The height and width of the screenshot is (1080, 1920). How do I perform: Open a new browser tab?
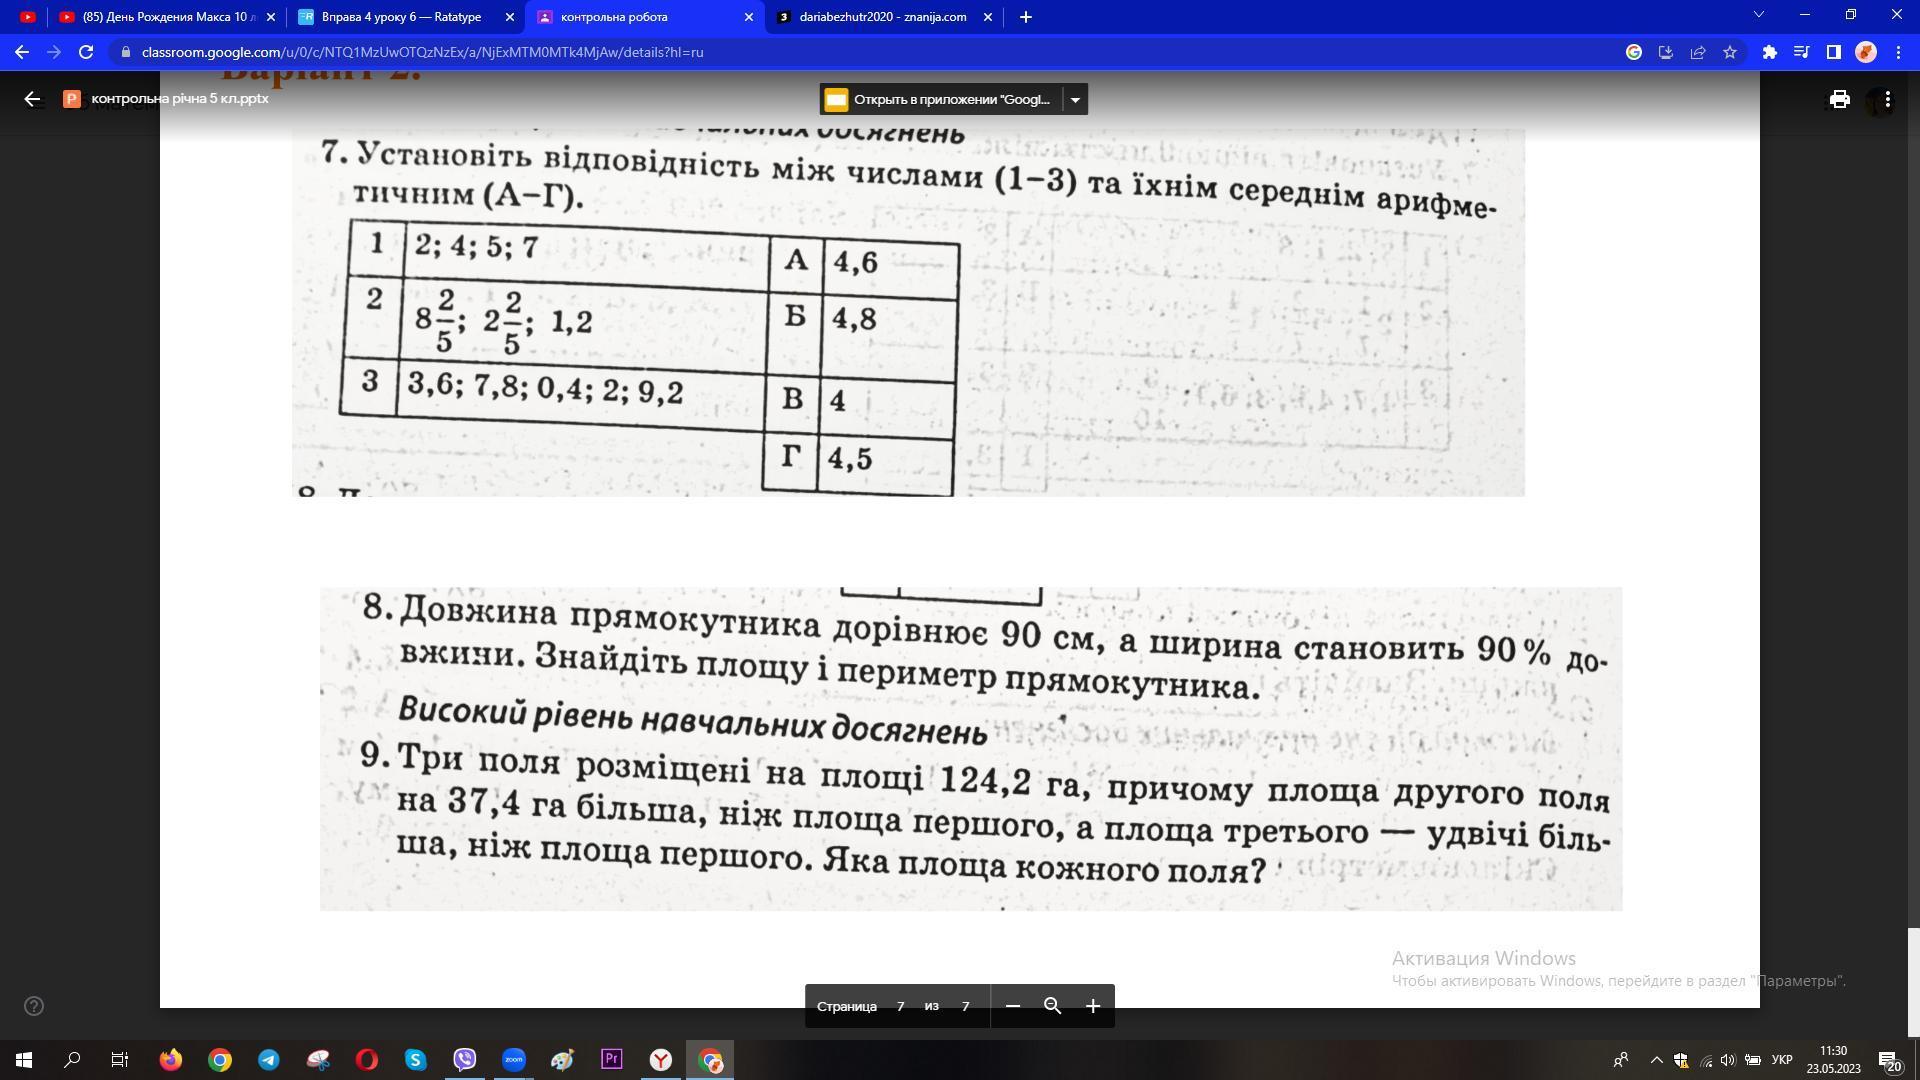click(x=1025, y=17)
